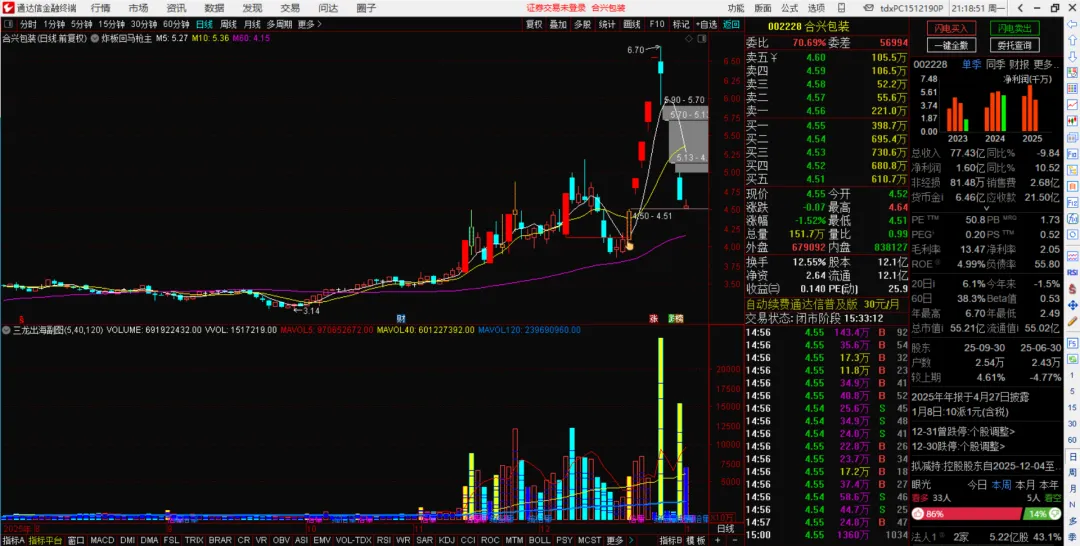Select the pencil drawing tool icon

tap(1072, 321)
